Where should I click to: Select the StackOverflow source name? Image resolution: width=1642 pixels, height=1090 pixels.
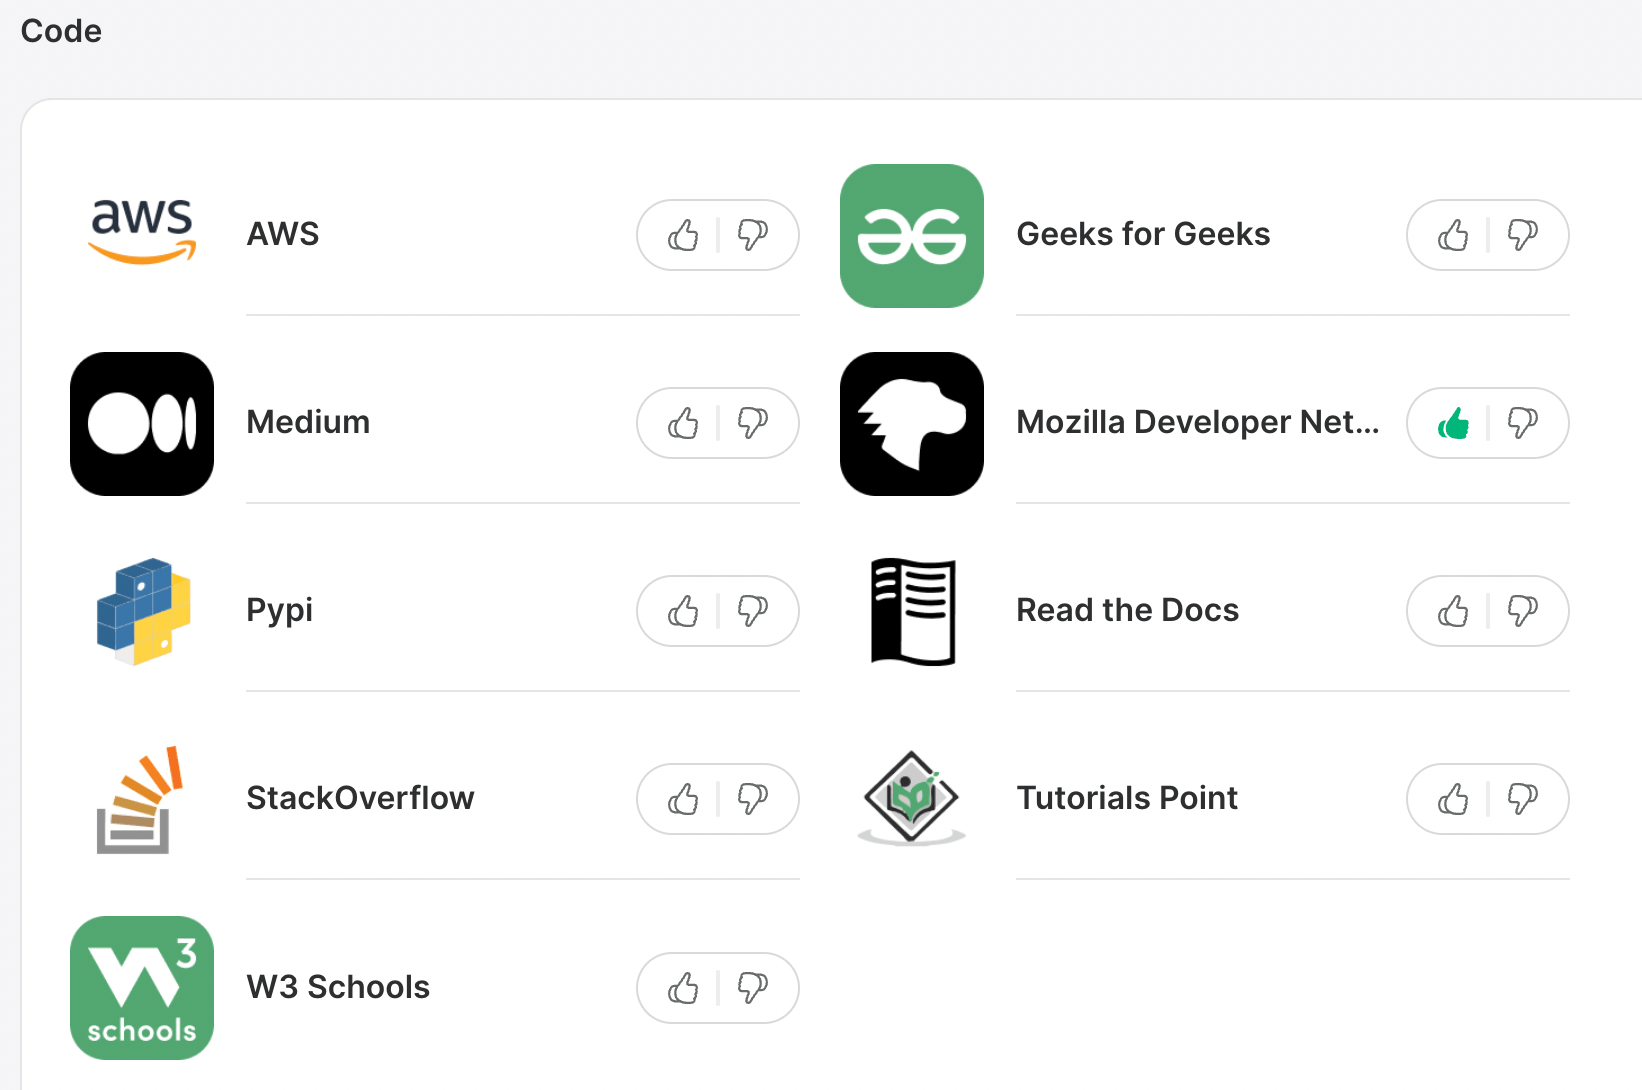(x=360, y=798)
